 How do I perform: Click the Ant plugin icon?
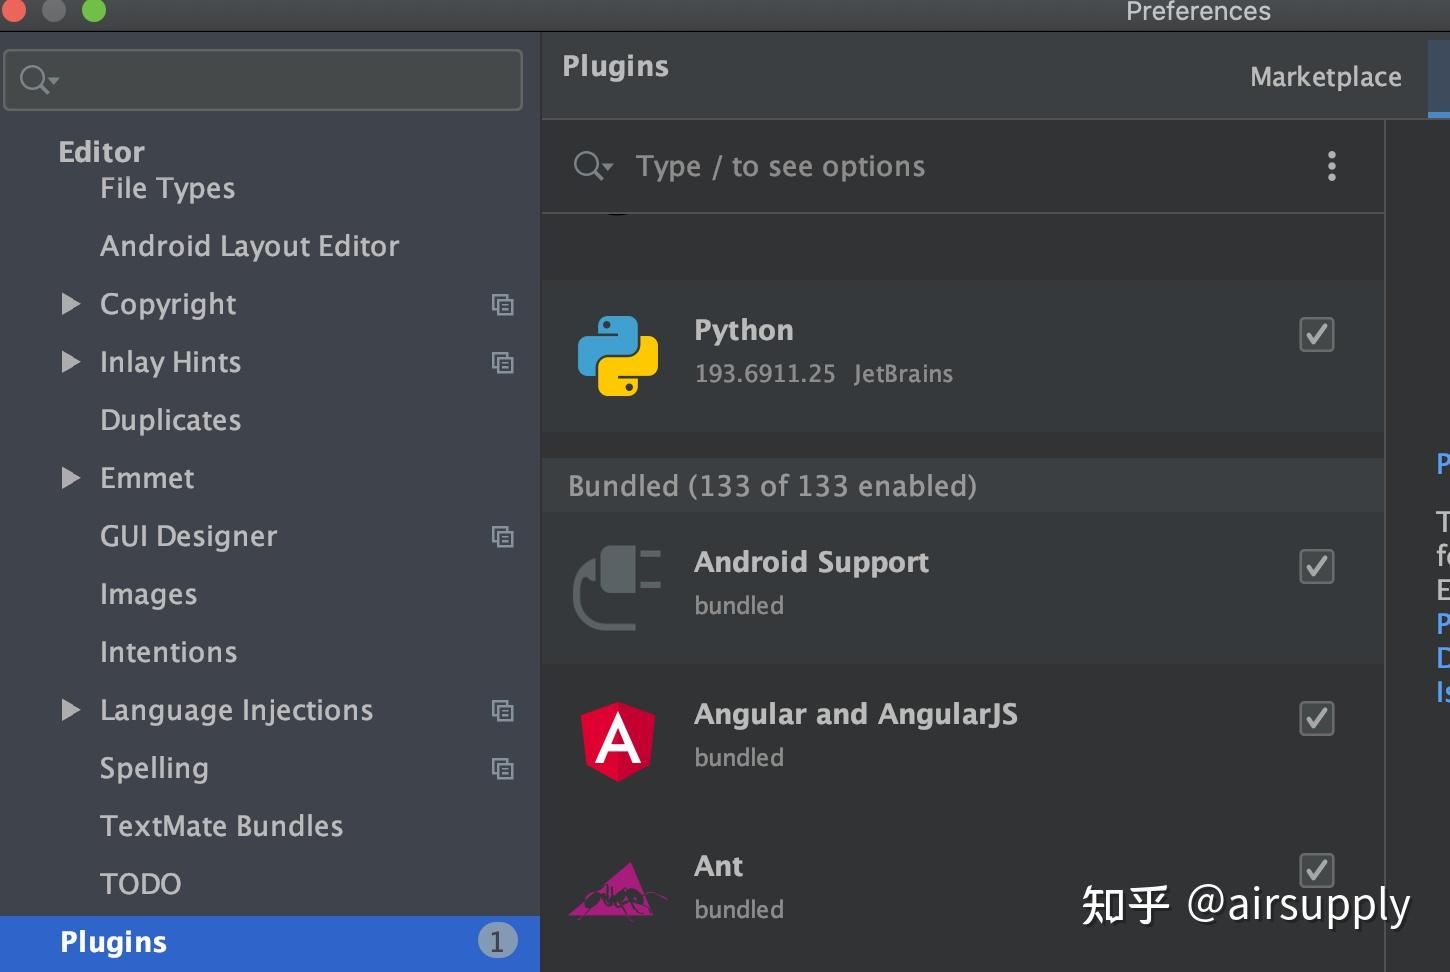tap(618, 891)
